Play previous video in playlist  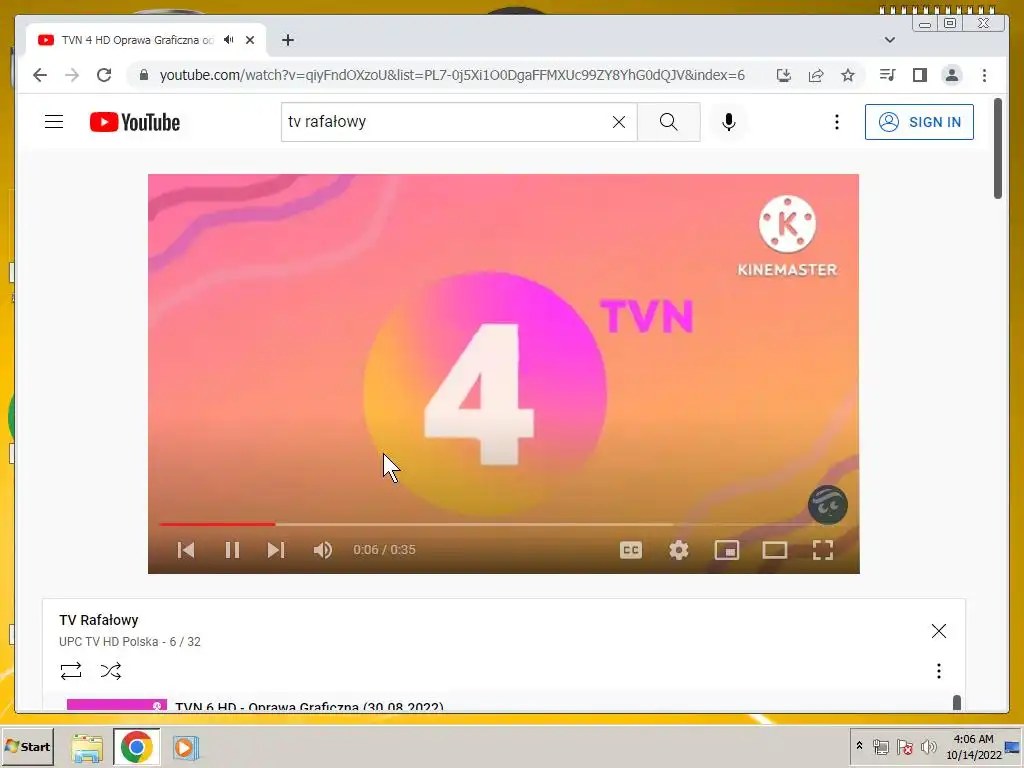pyautogui.click(x=186, y=550)
